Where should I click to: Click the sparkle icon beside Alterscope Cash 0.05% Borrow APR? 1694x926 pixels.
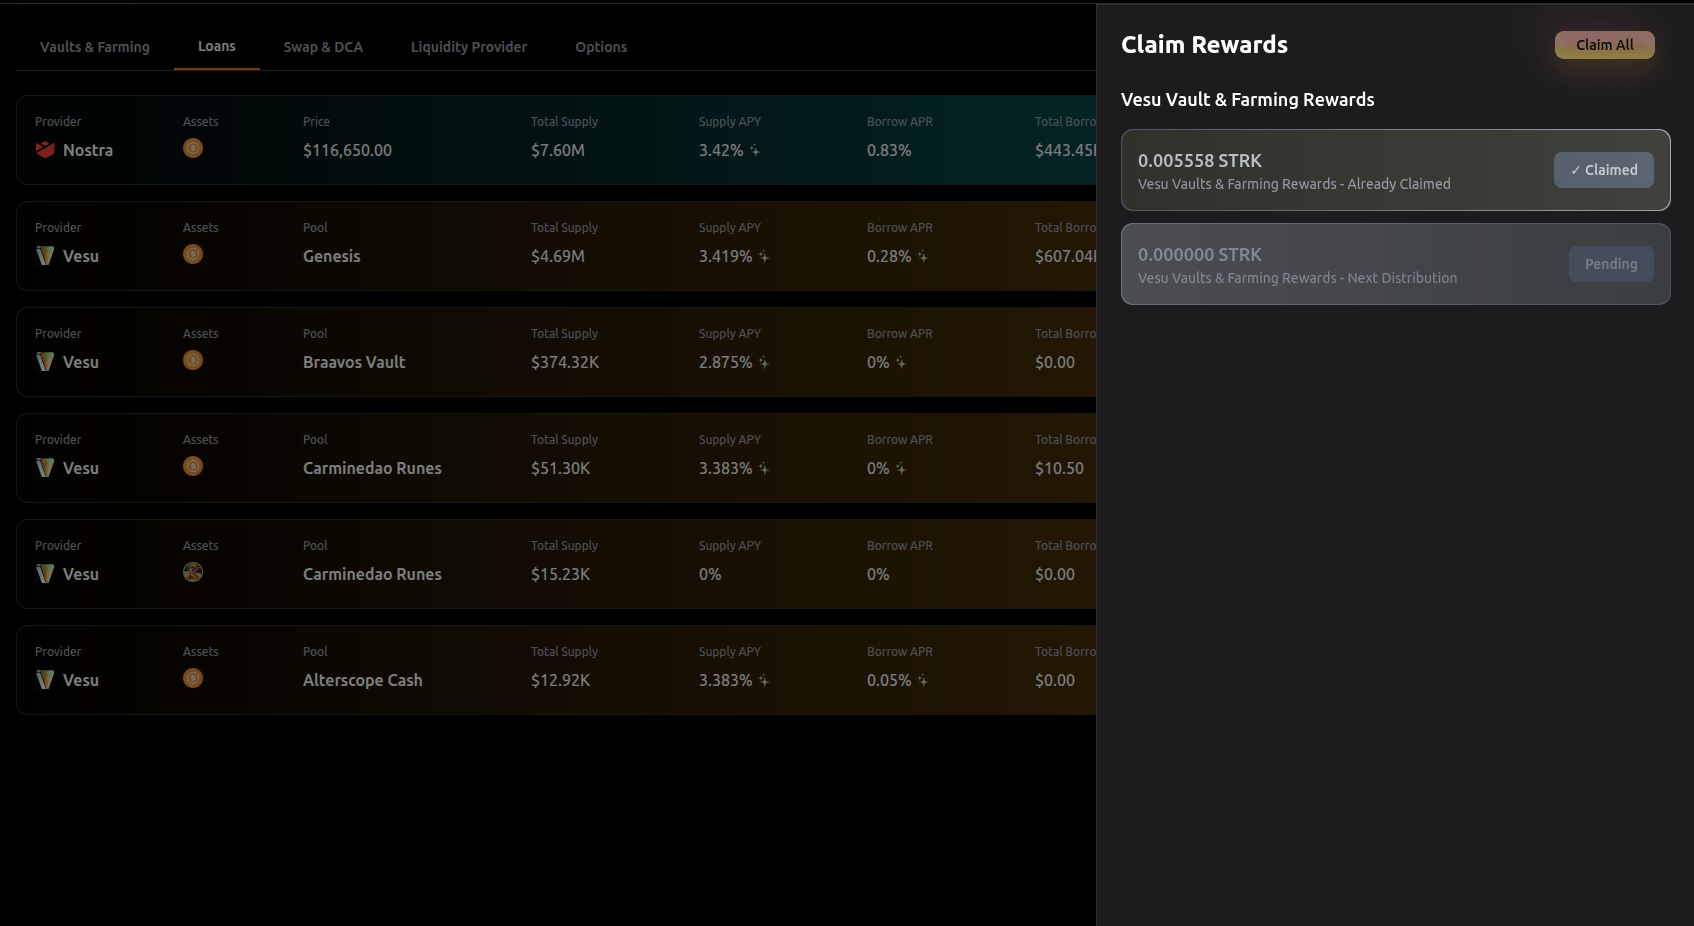[x=923, y=681]
